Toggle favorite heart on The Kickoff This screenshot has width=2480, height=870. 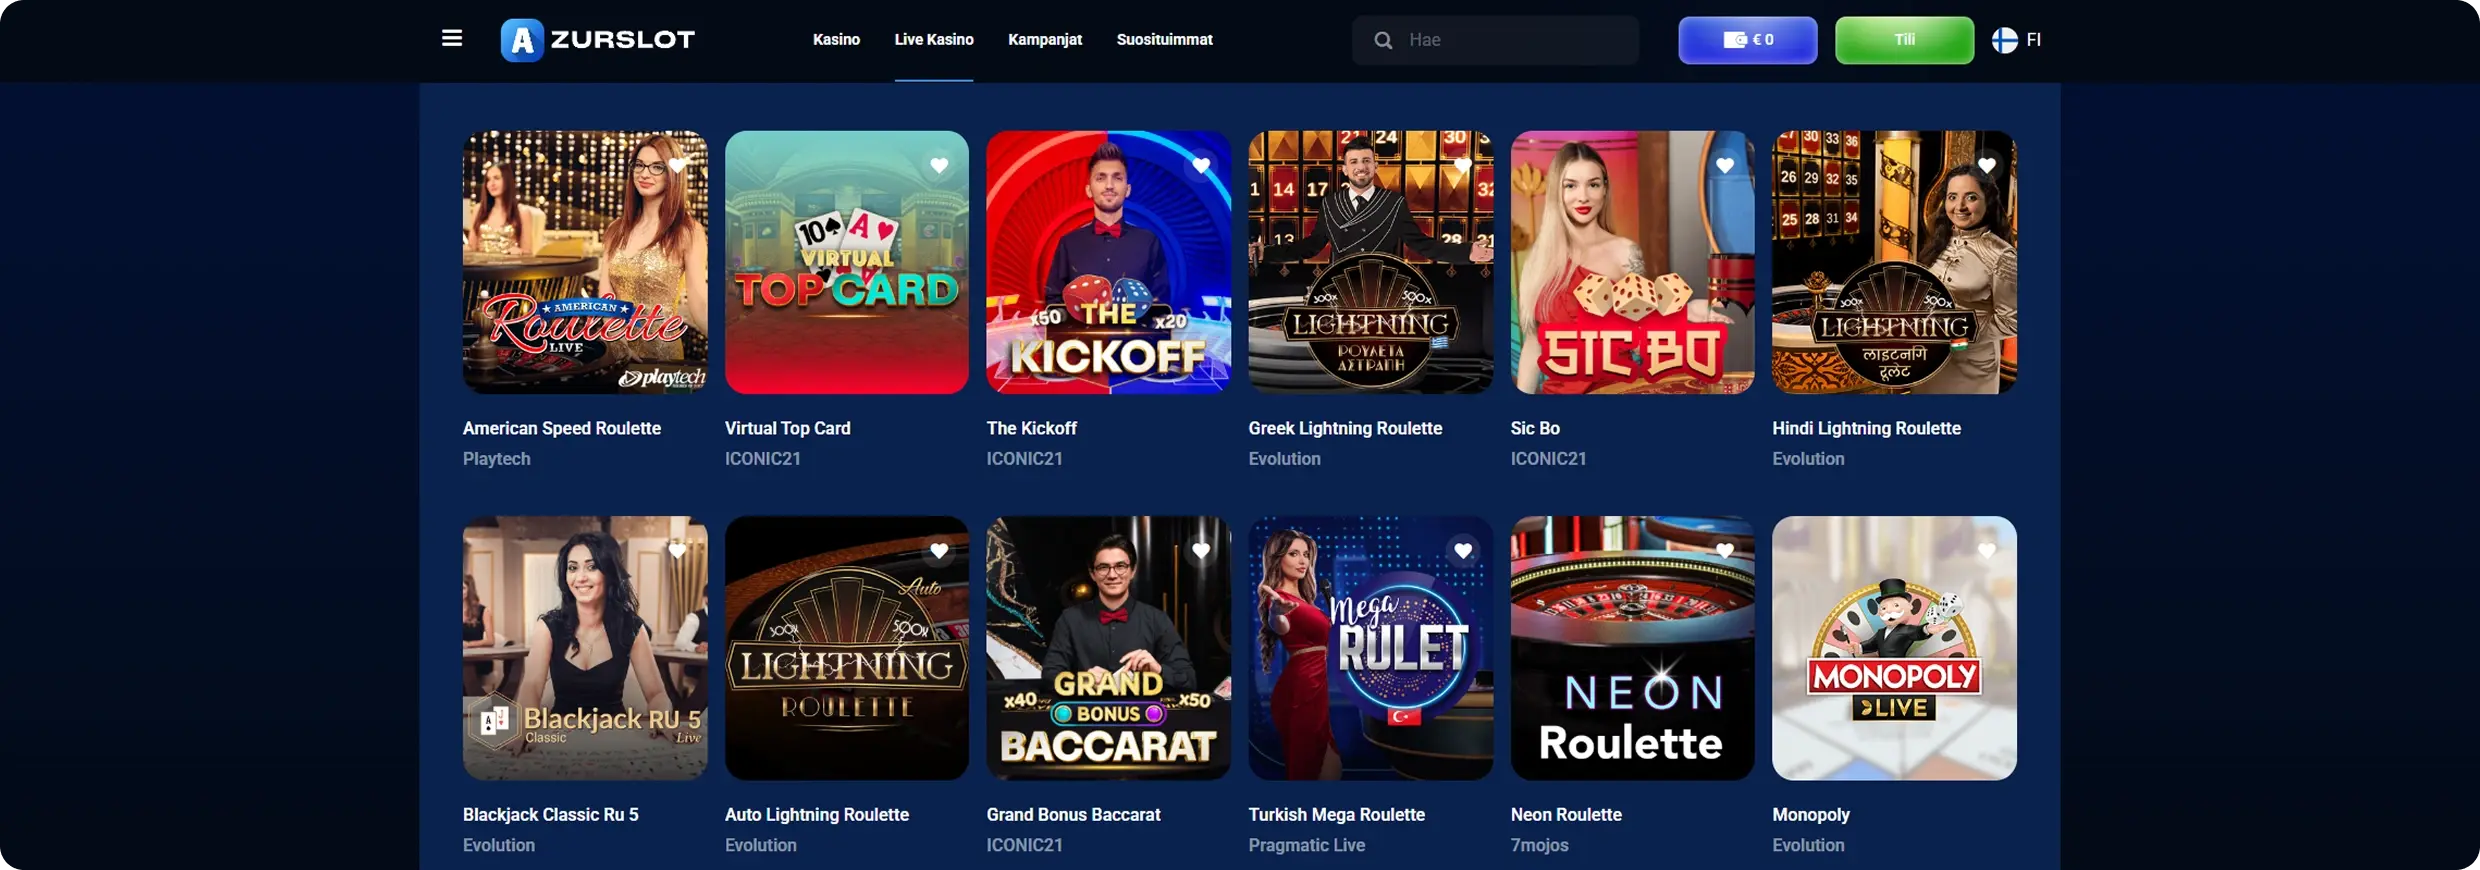(1201, 165)
